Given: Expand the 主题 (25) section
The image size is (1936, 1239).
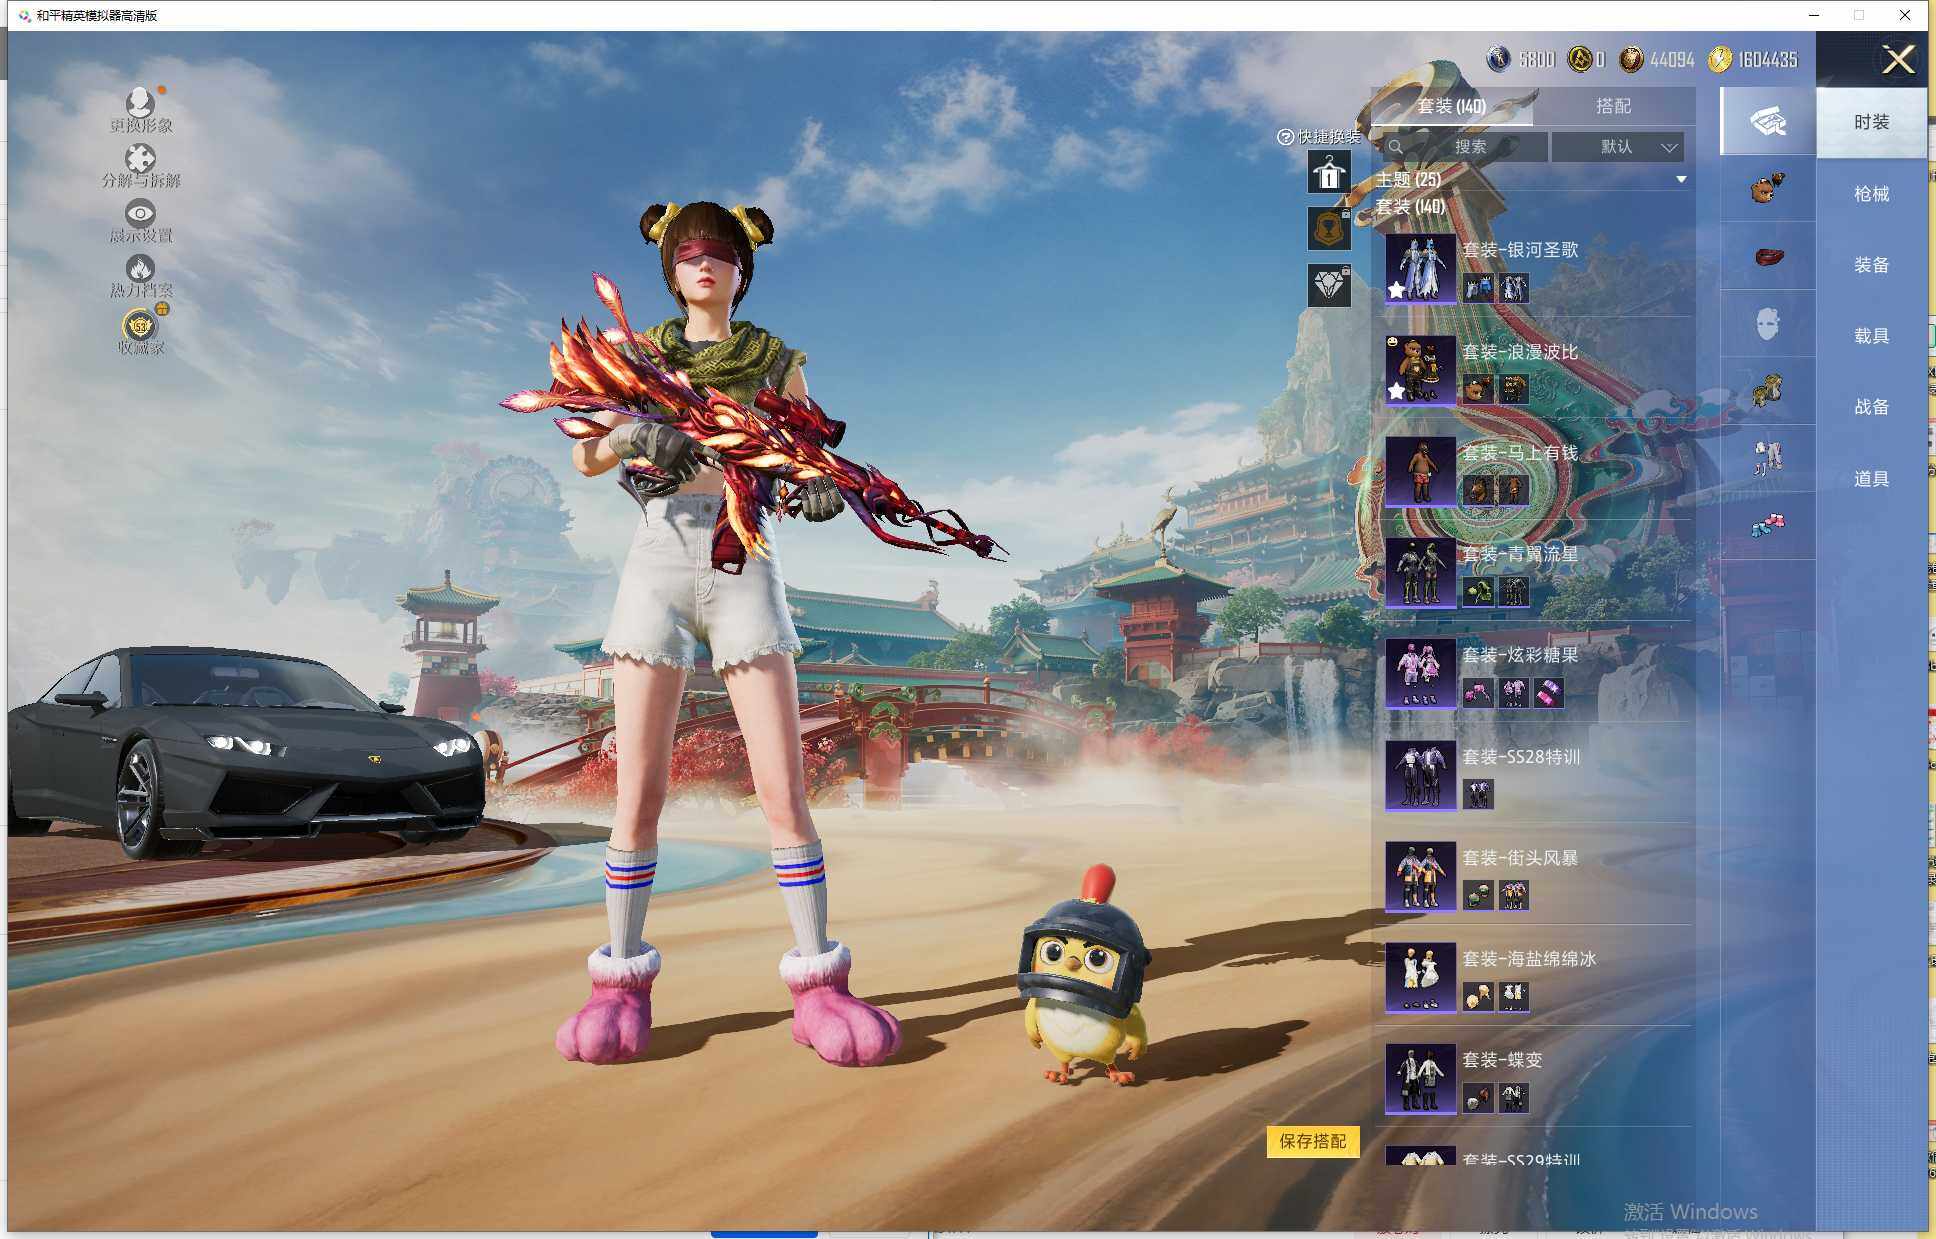Looking at the screenshot, I should coord(1680,180).
